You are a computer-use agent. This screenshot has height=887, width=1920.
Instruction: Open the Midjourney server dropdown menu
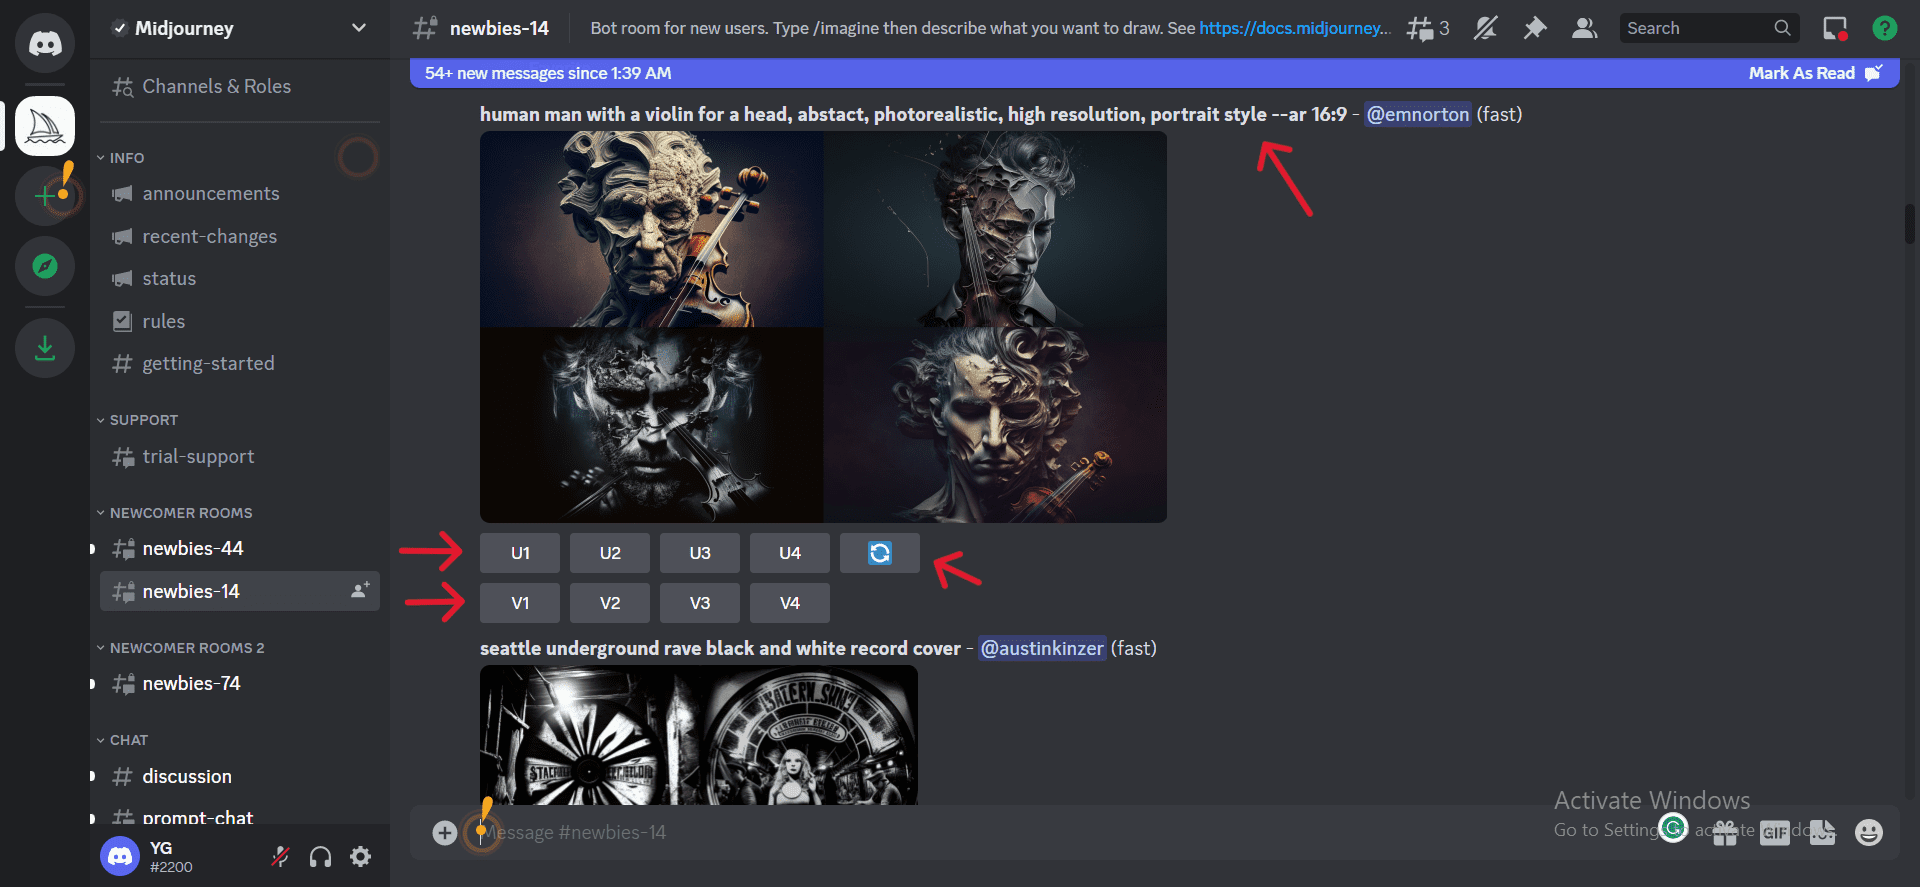[x=359, y=28]
